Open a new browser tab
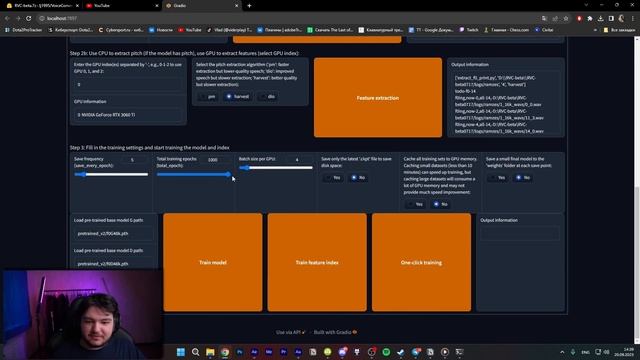 point(249,6)
